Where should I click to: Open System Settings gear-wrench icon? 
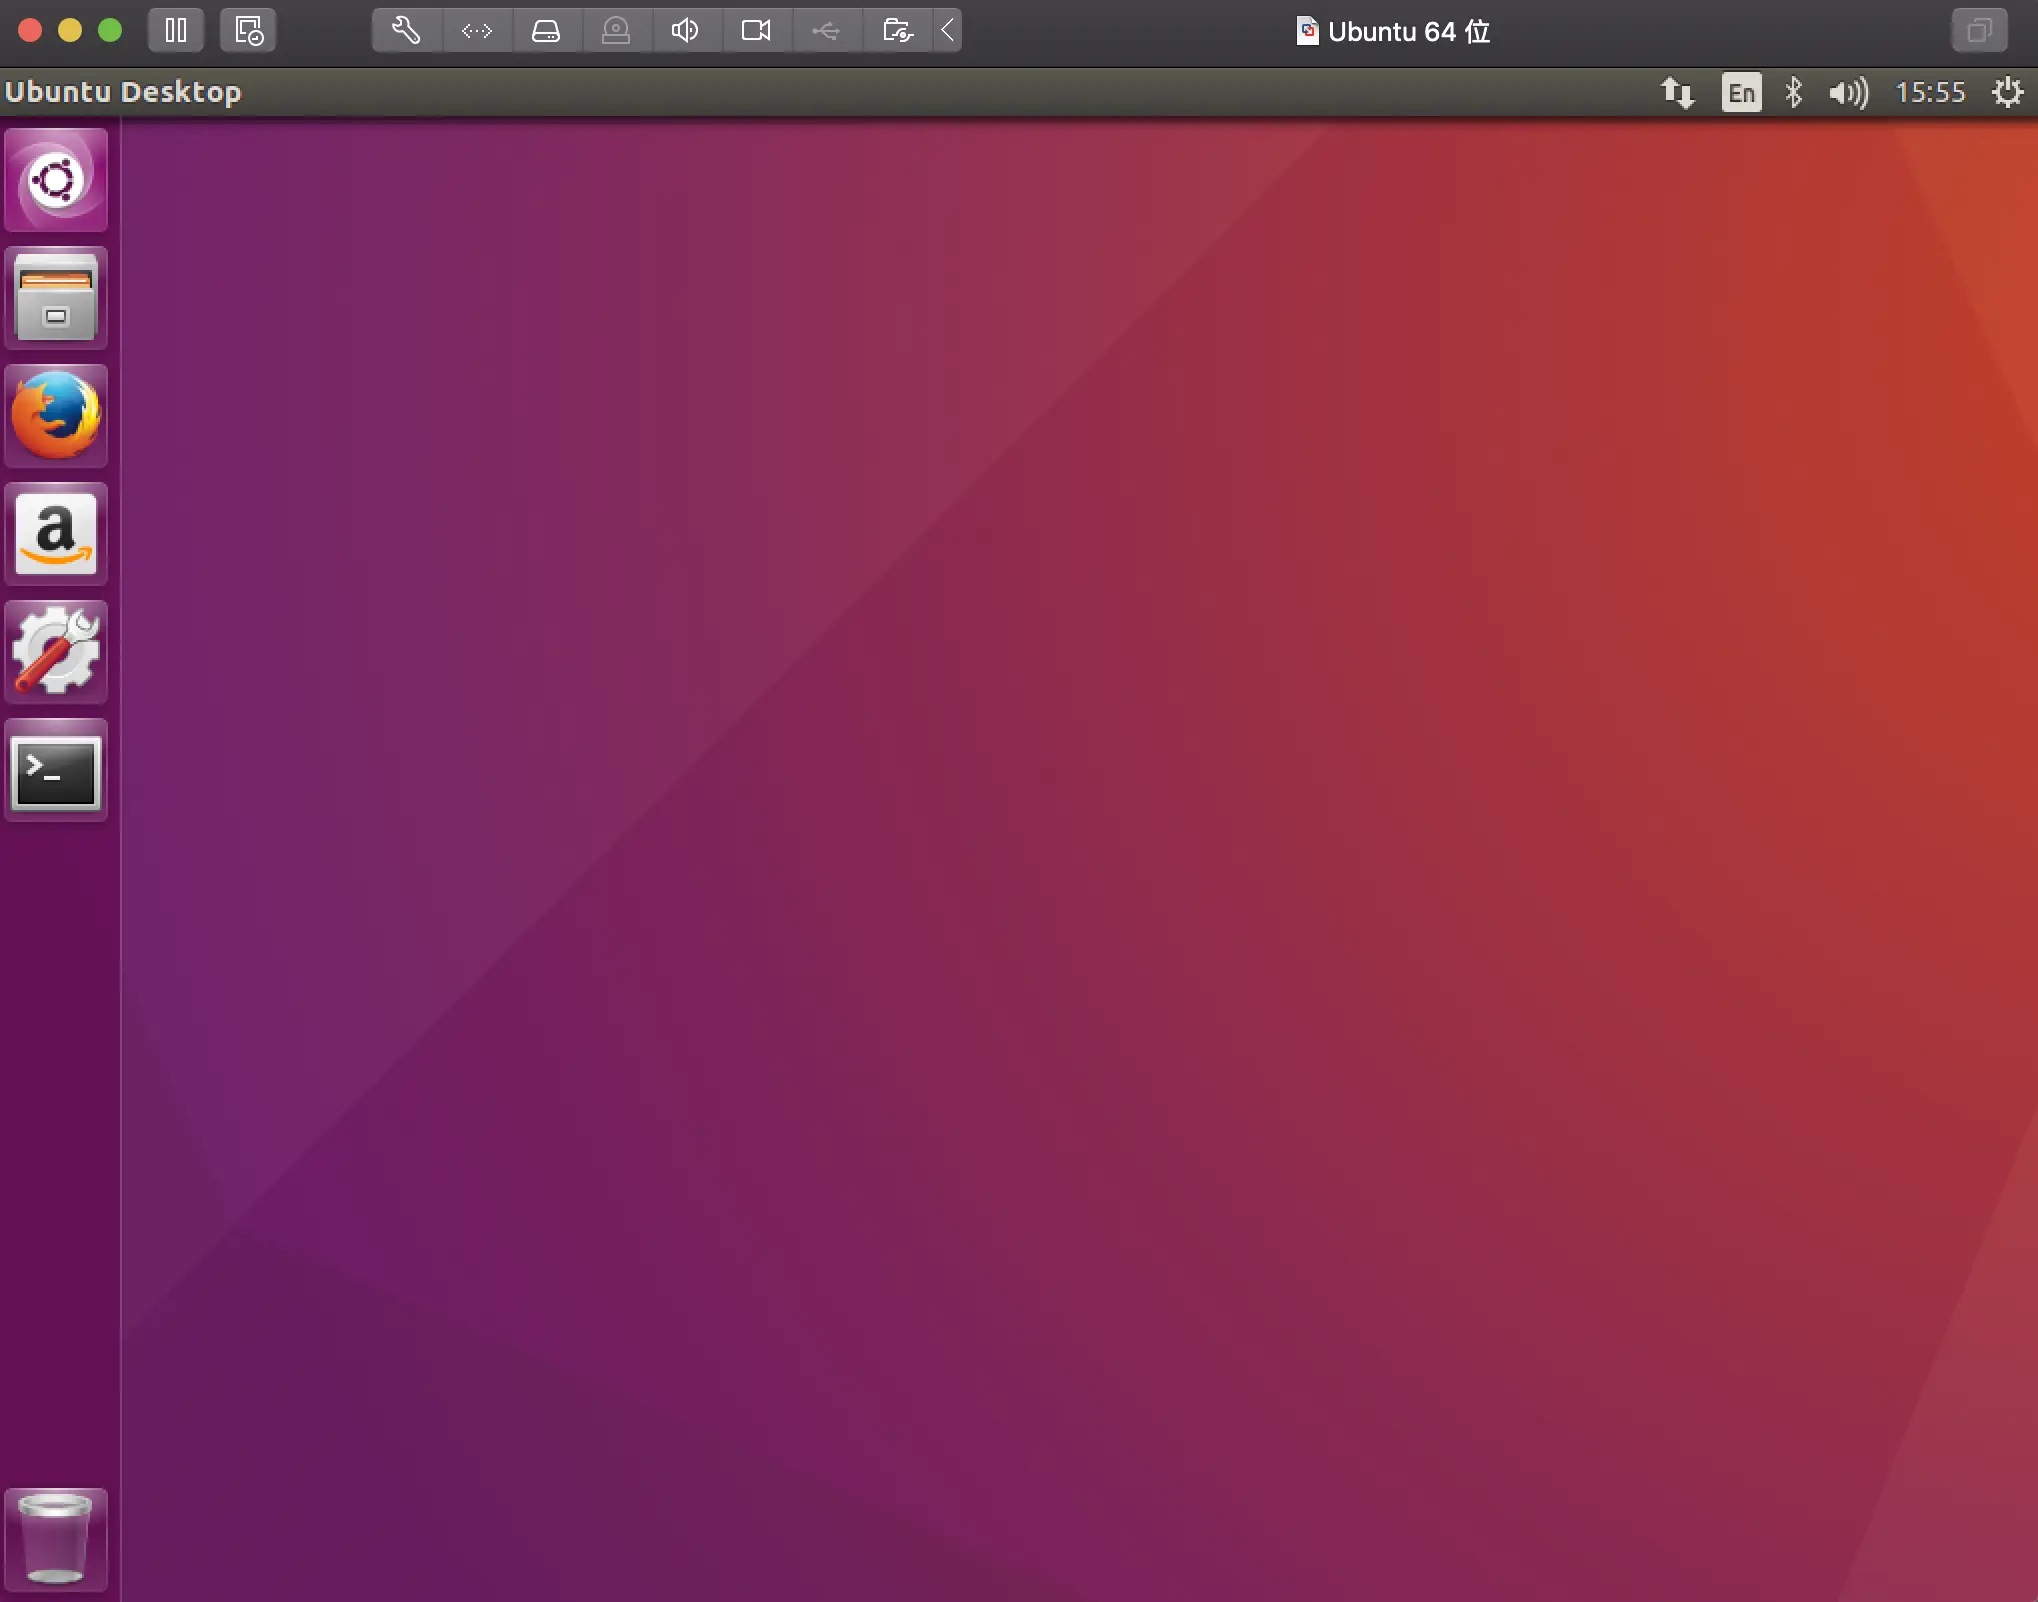[x=56, y=652]
